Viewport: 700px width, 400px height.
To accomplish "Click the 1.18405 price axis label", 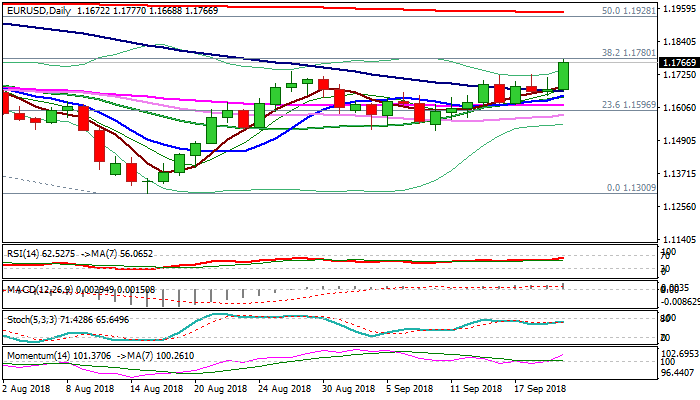I will click(675, 42).
